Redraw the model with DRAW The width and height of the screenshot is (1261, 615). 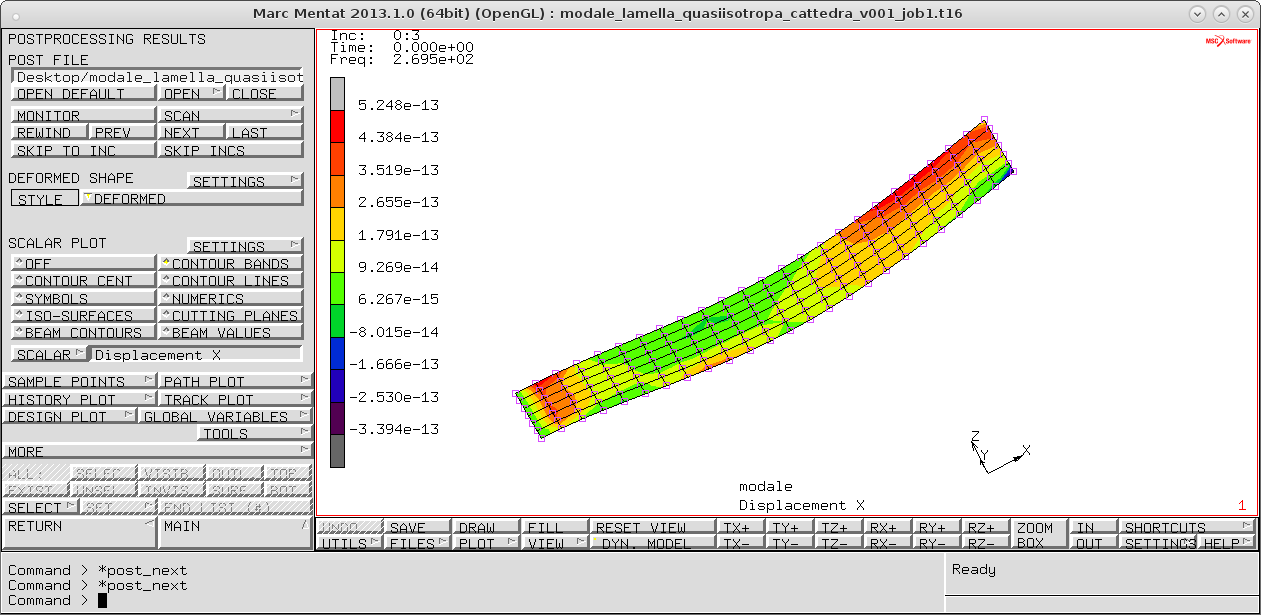(x=486, y=527)
